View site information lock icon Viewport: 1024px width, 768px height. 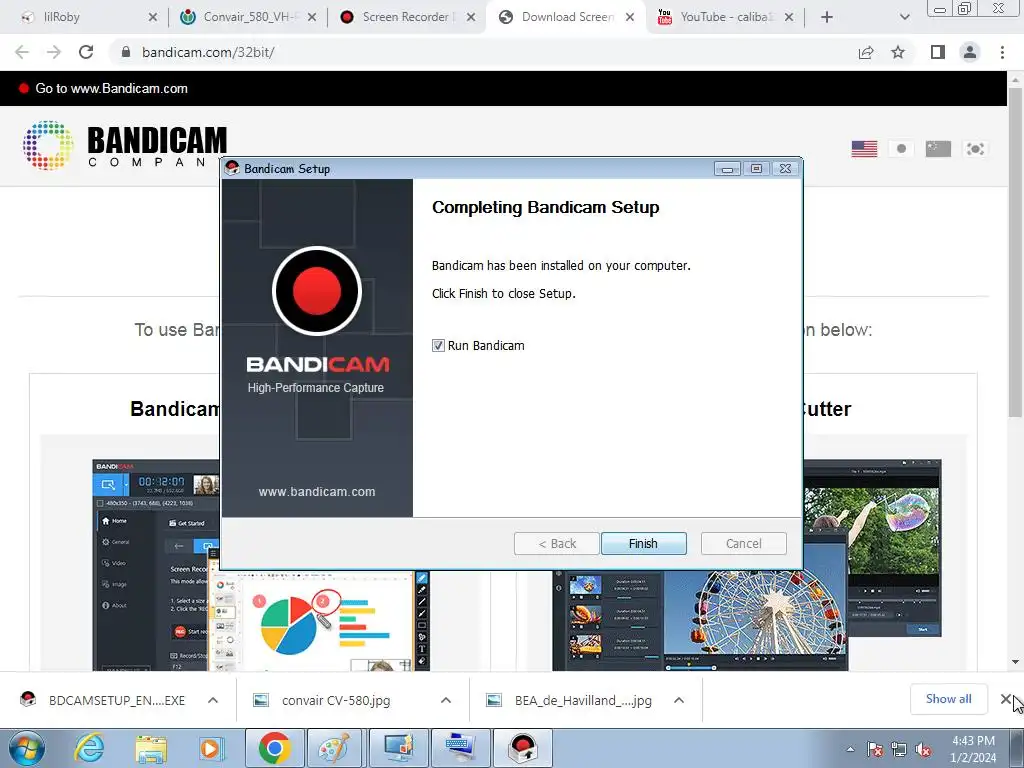[126, 52]
